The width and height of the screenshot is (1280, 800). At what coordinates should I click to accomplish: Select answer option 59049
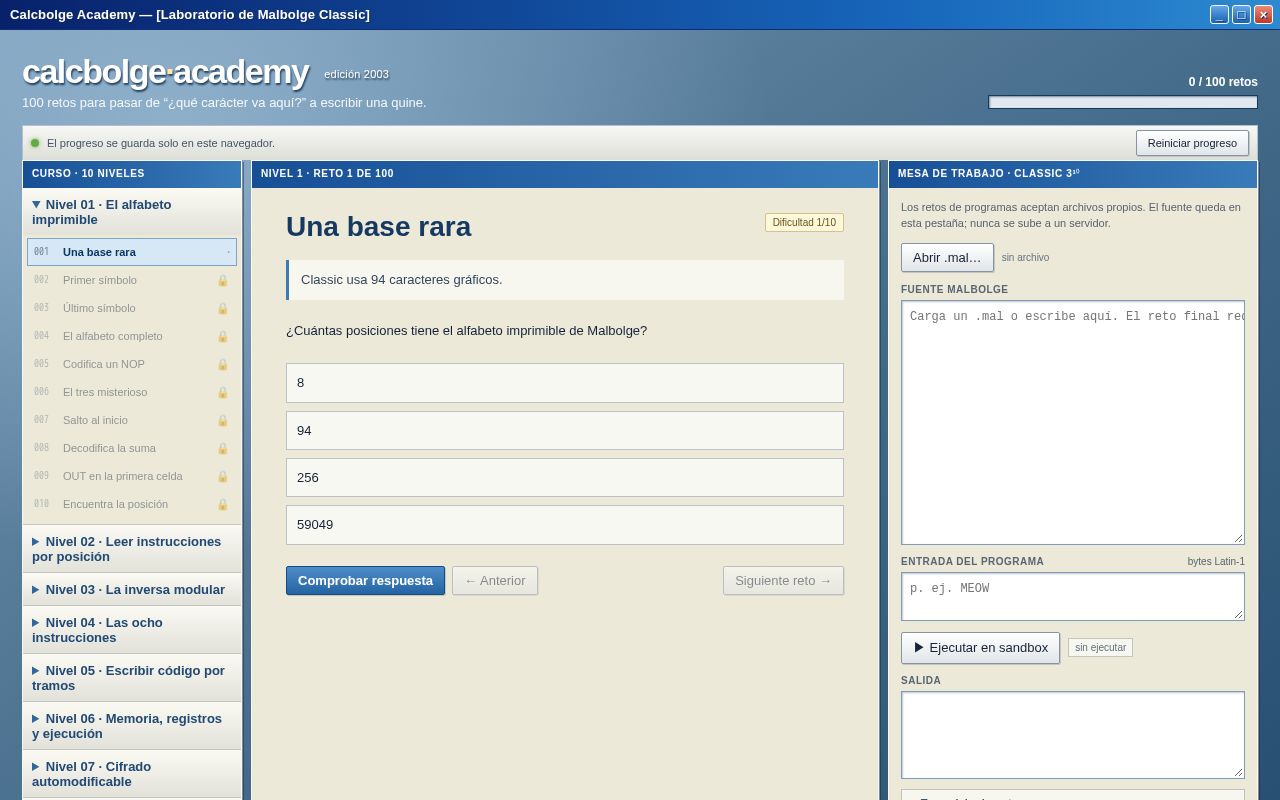click(565, 525)
